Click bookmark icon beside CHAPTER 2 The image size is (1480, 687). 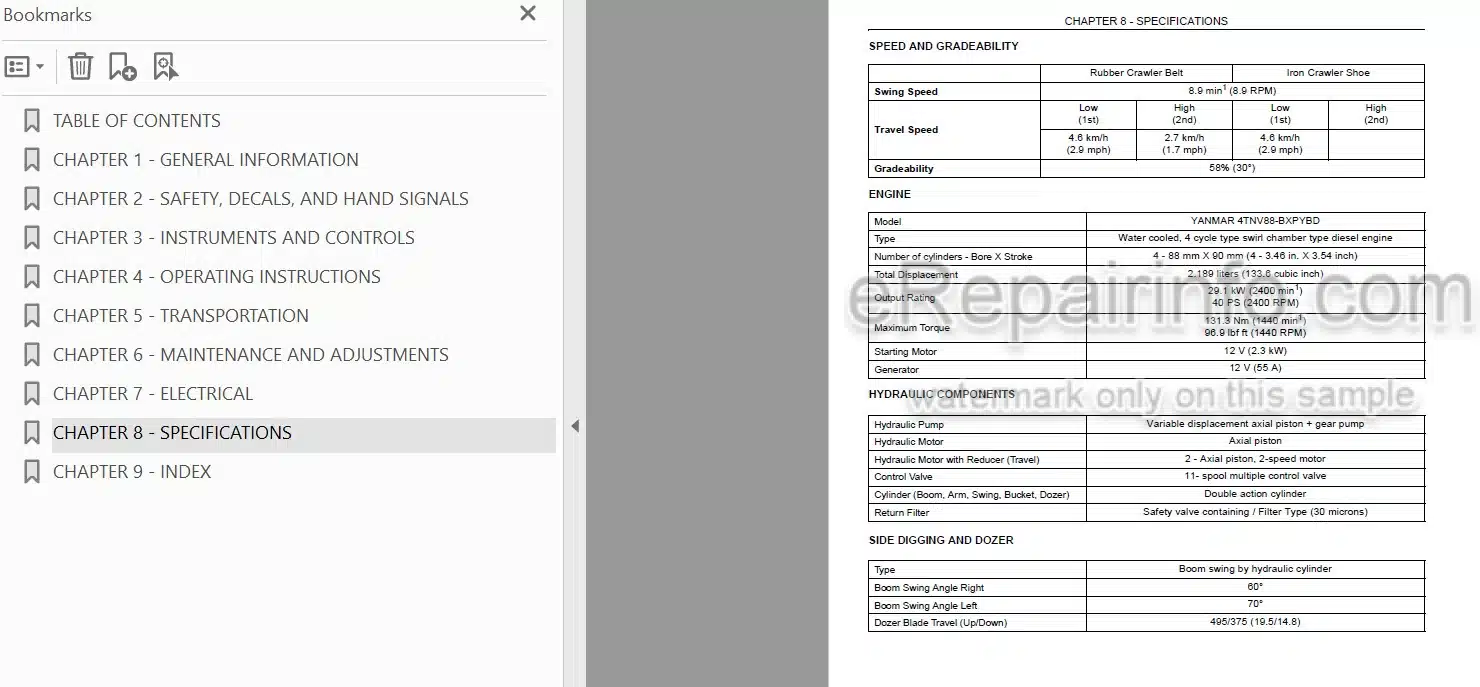(32, 199)
